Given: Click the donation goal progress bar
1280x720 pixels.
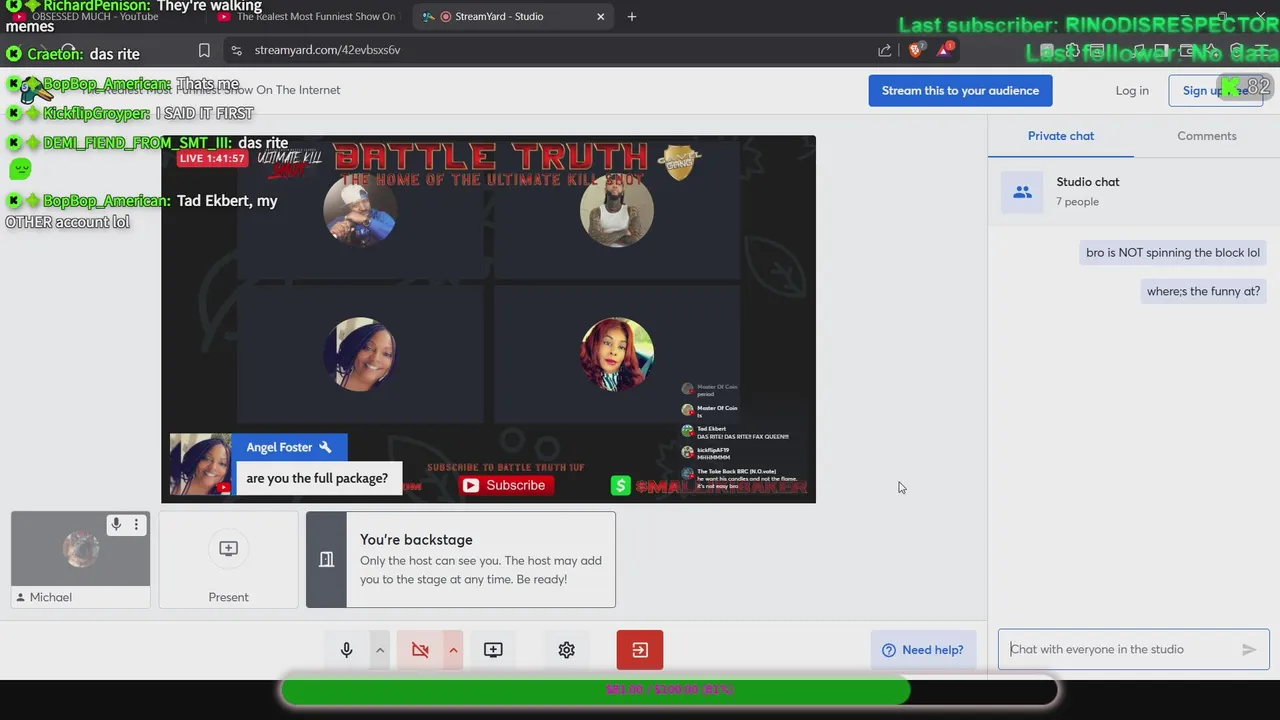Looking at the screenshot, I should pyautogui.click(x=669, y=690).
